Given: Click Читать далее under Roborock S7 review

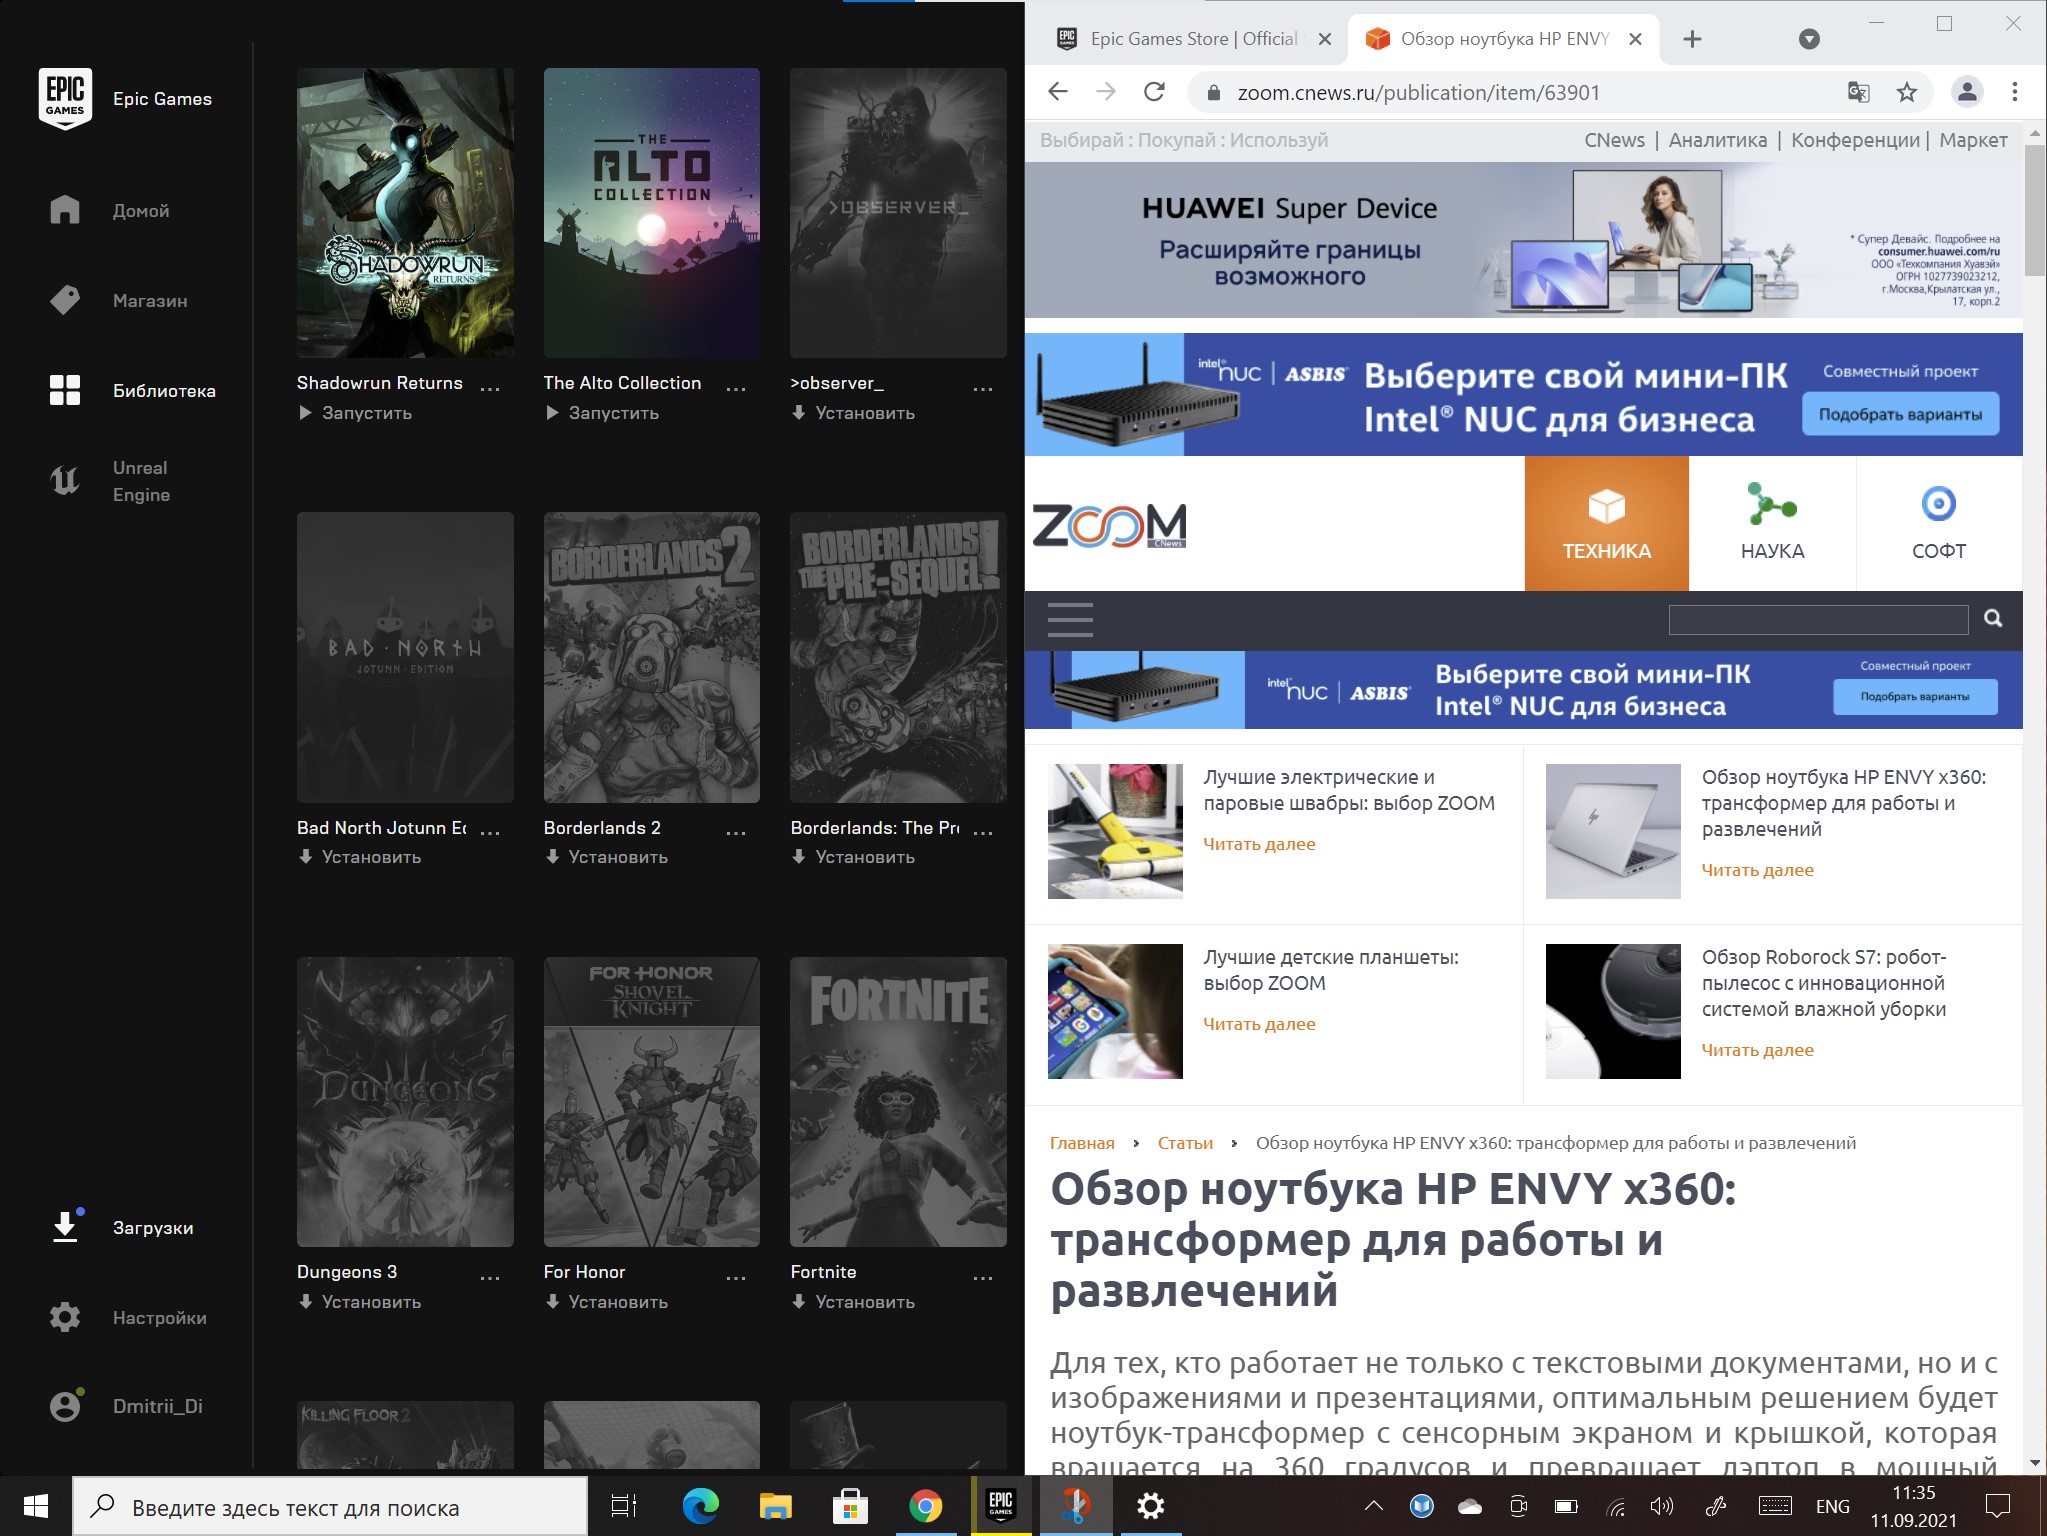Looking at the screenshot, I should pos(1757,1050).
